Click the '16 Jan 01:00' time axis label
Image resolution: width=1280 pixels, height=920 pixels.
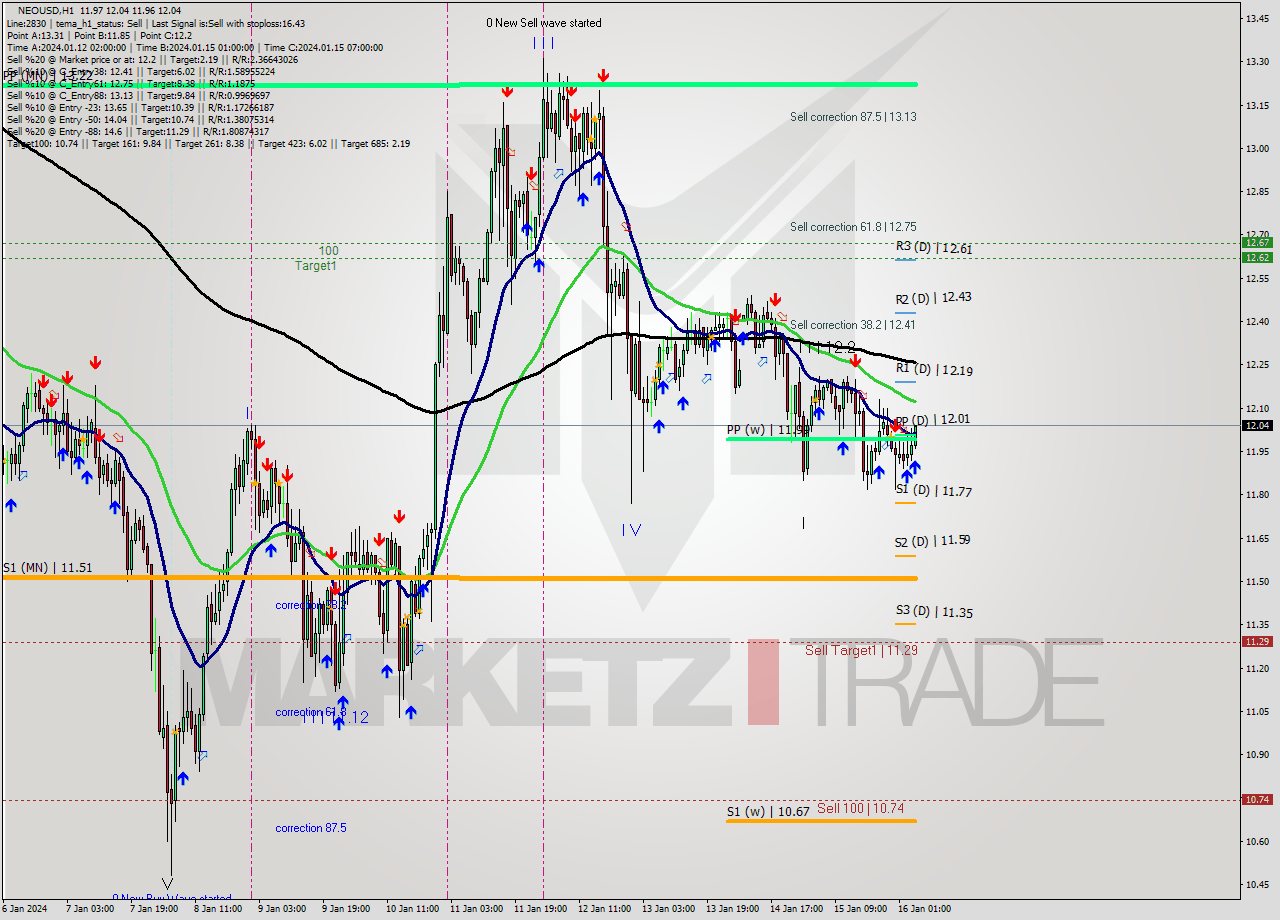coord(923,909)
